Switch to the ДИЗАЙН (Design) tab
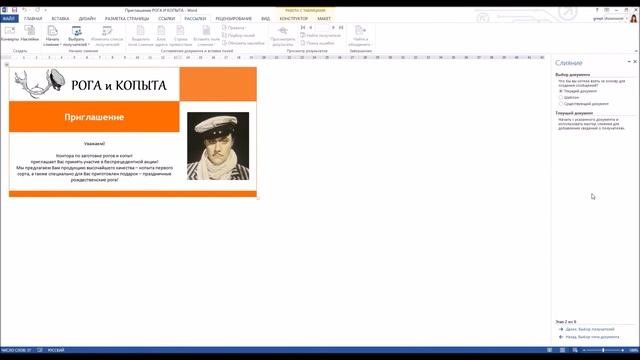The width and height of the screenshot is (640, 360). pos(87,18)
